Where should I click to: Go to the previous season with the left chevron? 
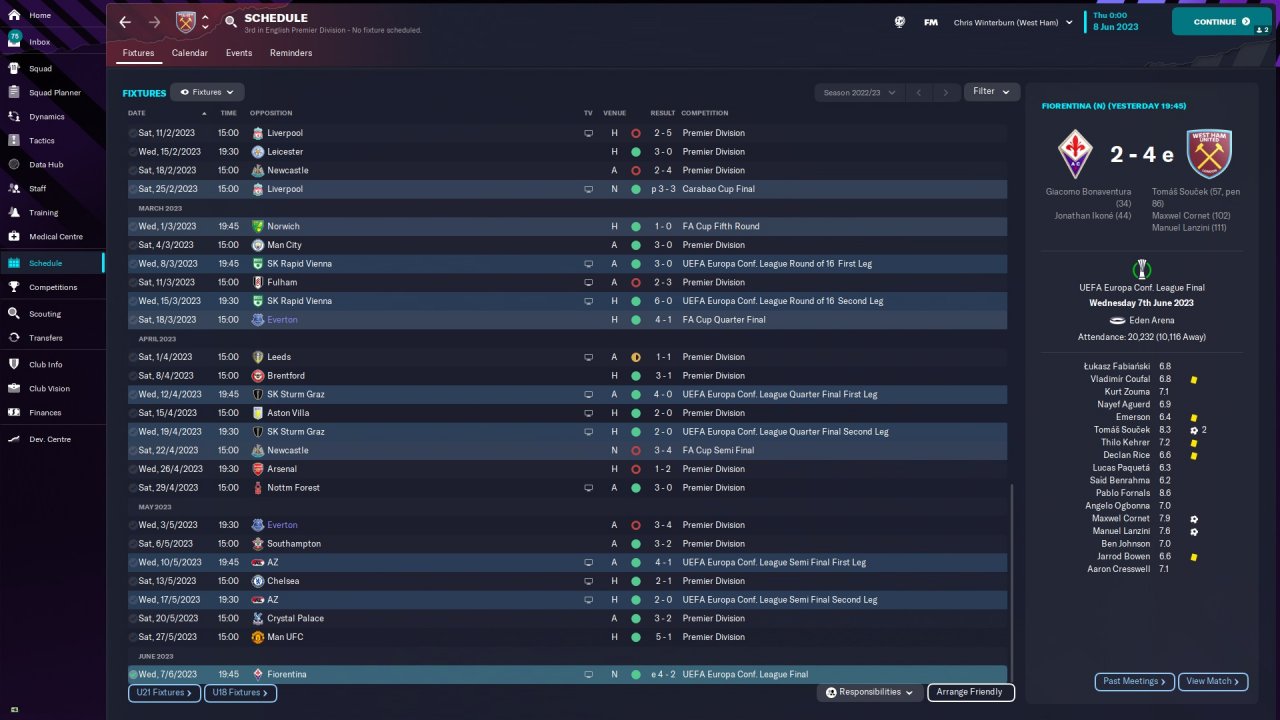pos(919,92)
